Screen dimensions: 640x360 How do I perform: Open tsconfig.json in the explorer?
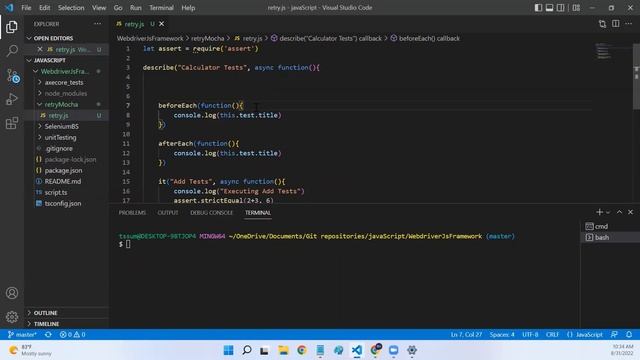(67, 203)
